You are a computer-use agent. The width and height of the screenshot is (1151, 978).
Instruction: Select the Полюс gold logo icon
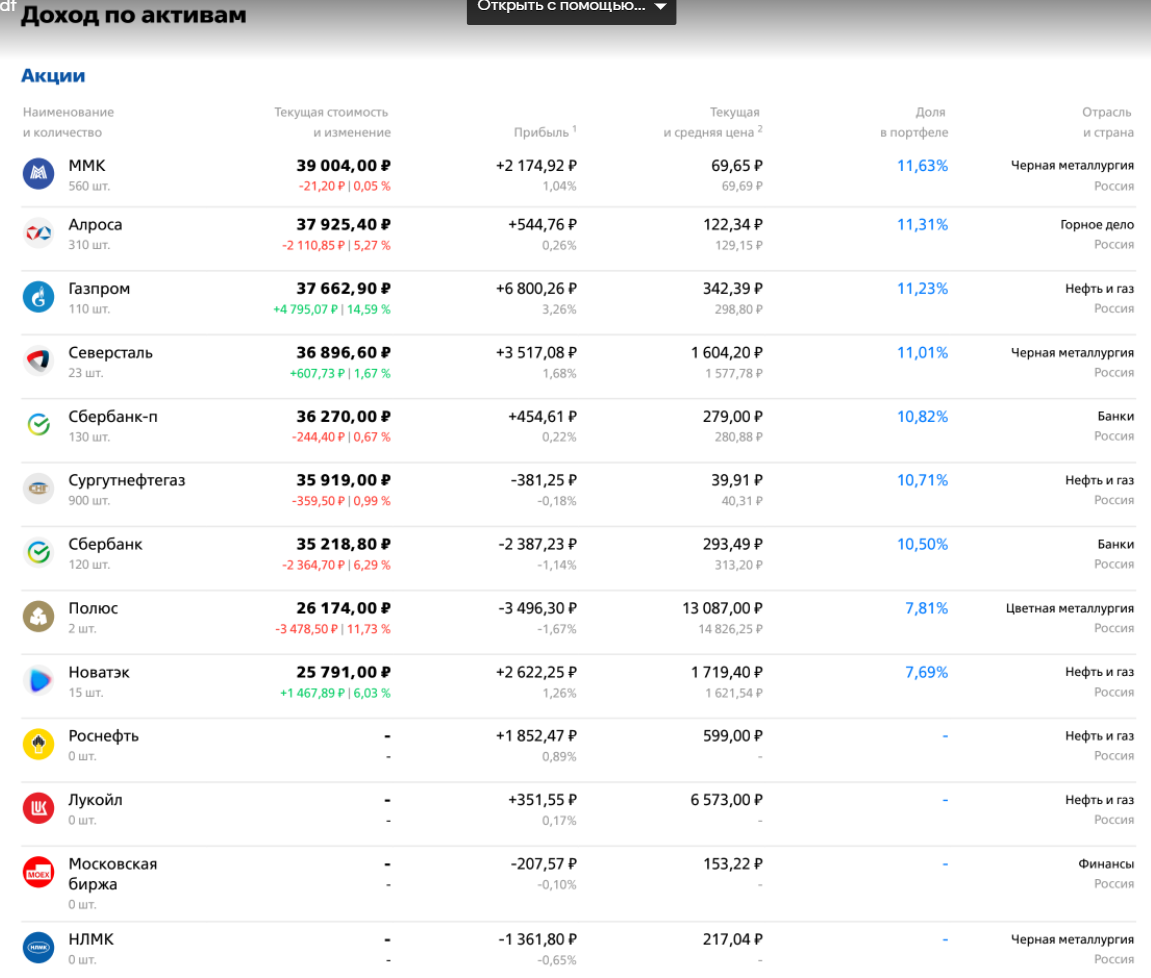pyautogui.click(x=38, y=617)
